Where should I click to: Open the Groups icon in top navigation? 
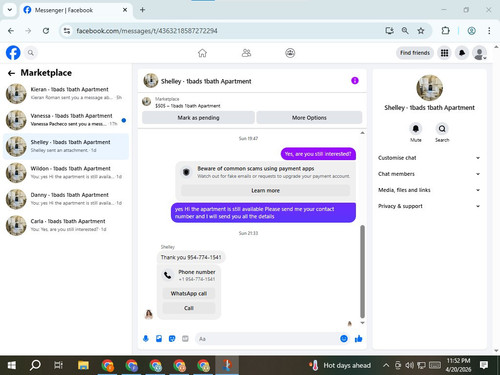290,53
